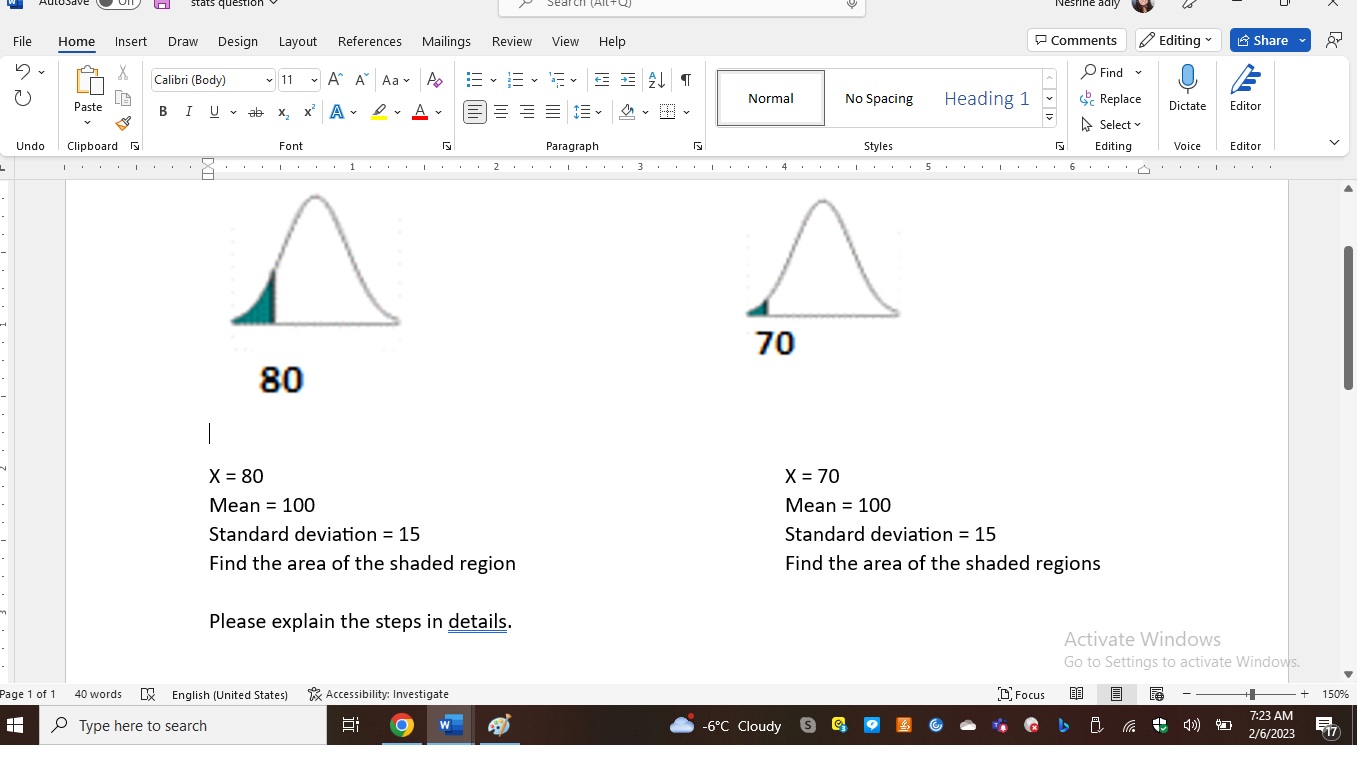Open the Insert ribbon tab

[x=131, y=41]
